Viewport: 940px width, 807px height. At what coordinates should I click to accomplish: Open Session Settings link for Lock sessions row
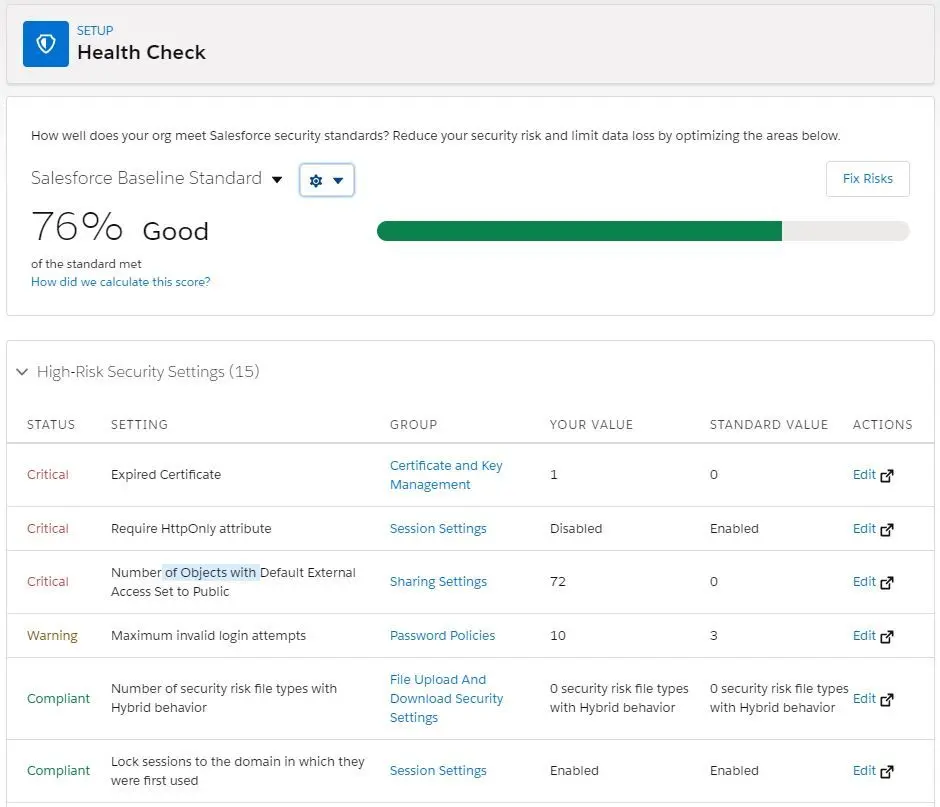(x=438, y=770)
